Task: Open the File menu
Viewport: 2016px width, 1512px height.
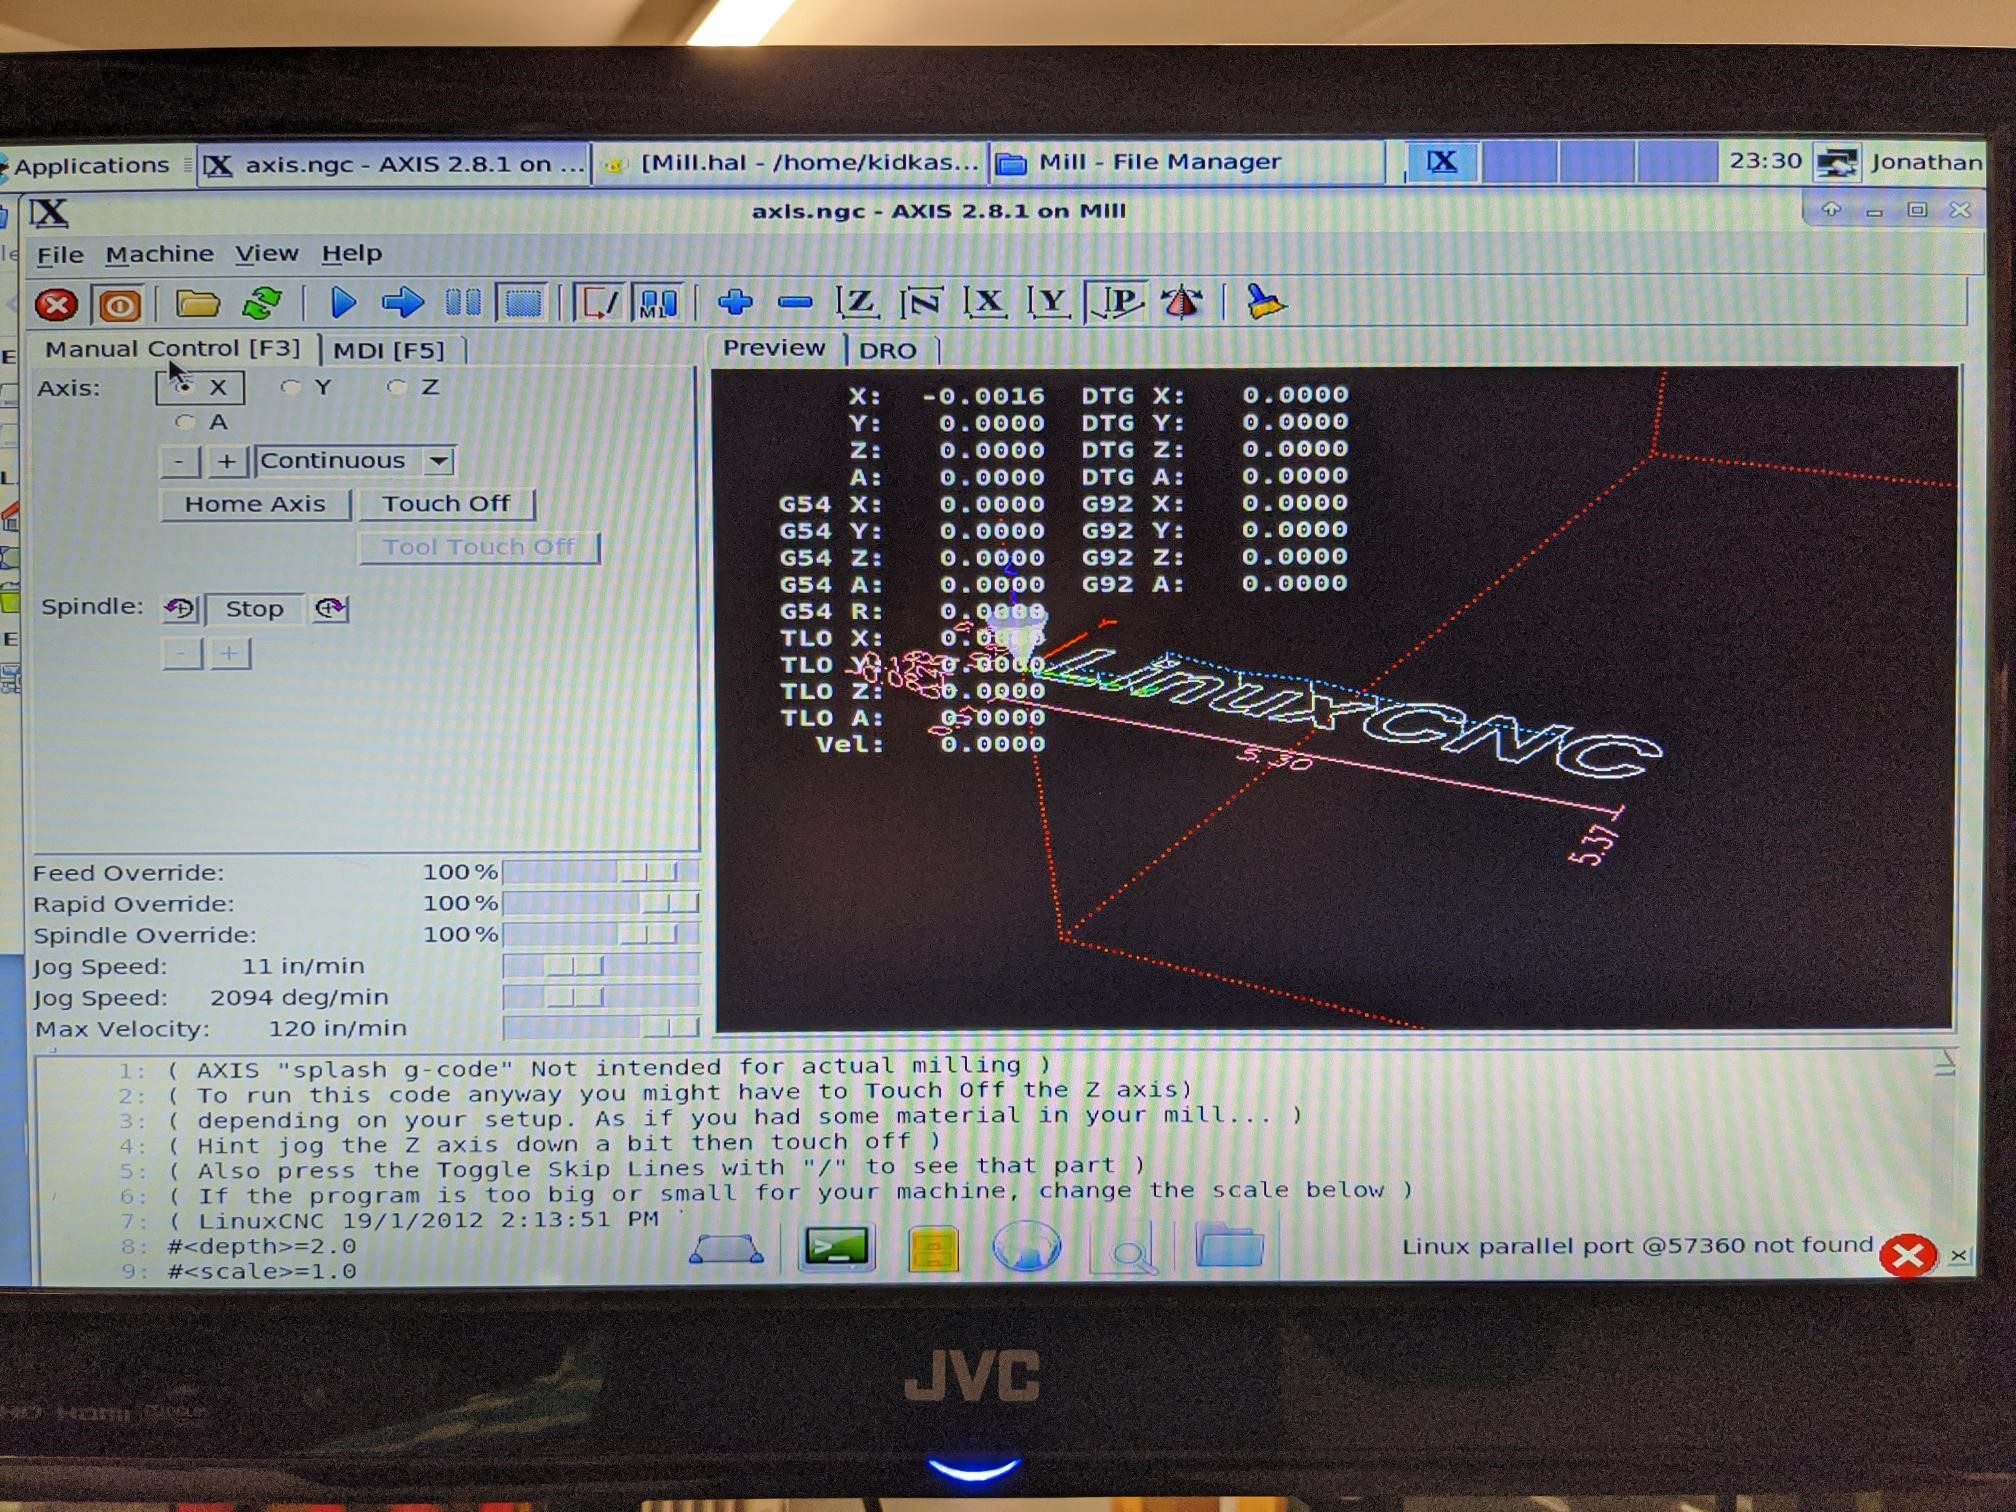Action: tap(60, 255)
